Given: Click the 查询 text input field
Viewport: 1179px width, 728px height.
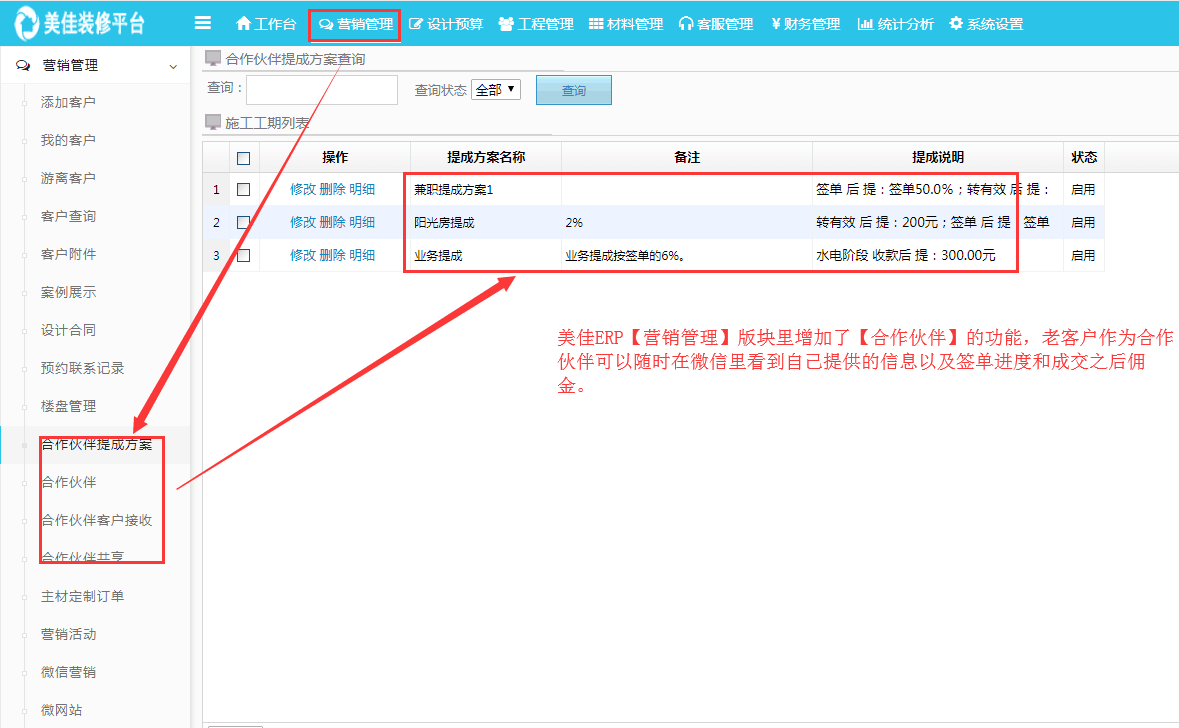Looking at the screenshot, I should pos(322,90).
